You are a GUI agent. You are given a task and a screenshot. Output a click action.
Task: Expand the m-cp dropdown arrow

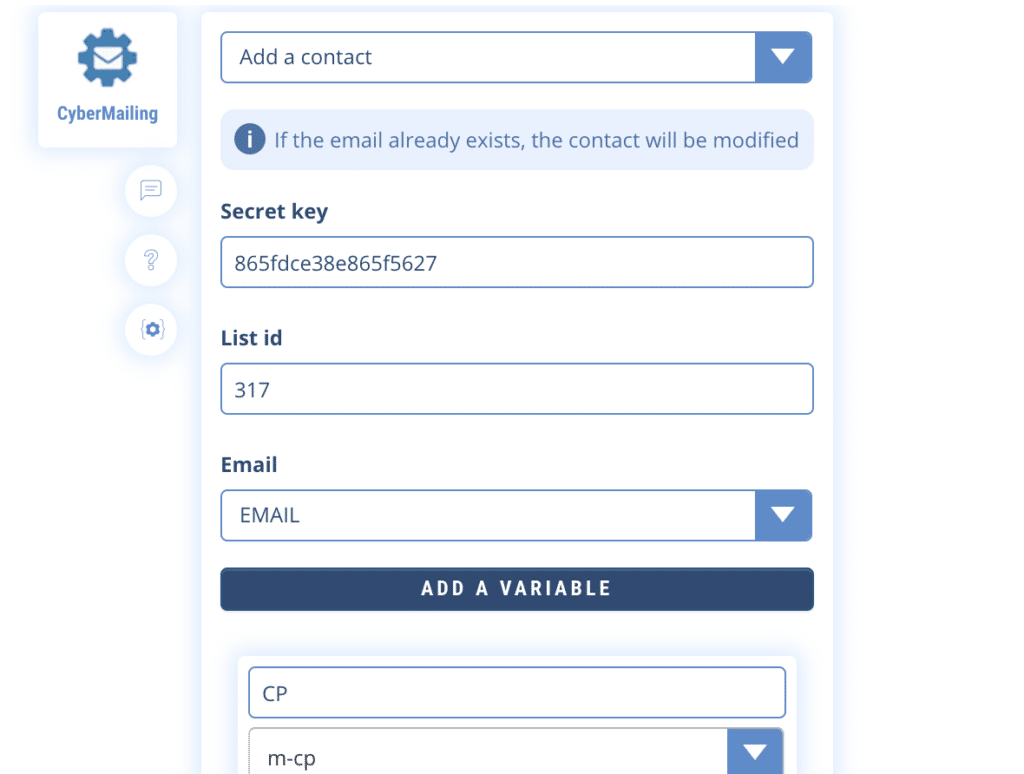pyautogui.click(x=755, y=752)
